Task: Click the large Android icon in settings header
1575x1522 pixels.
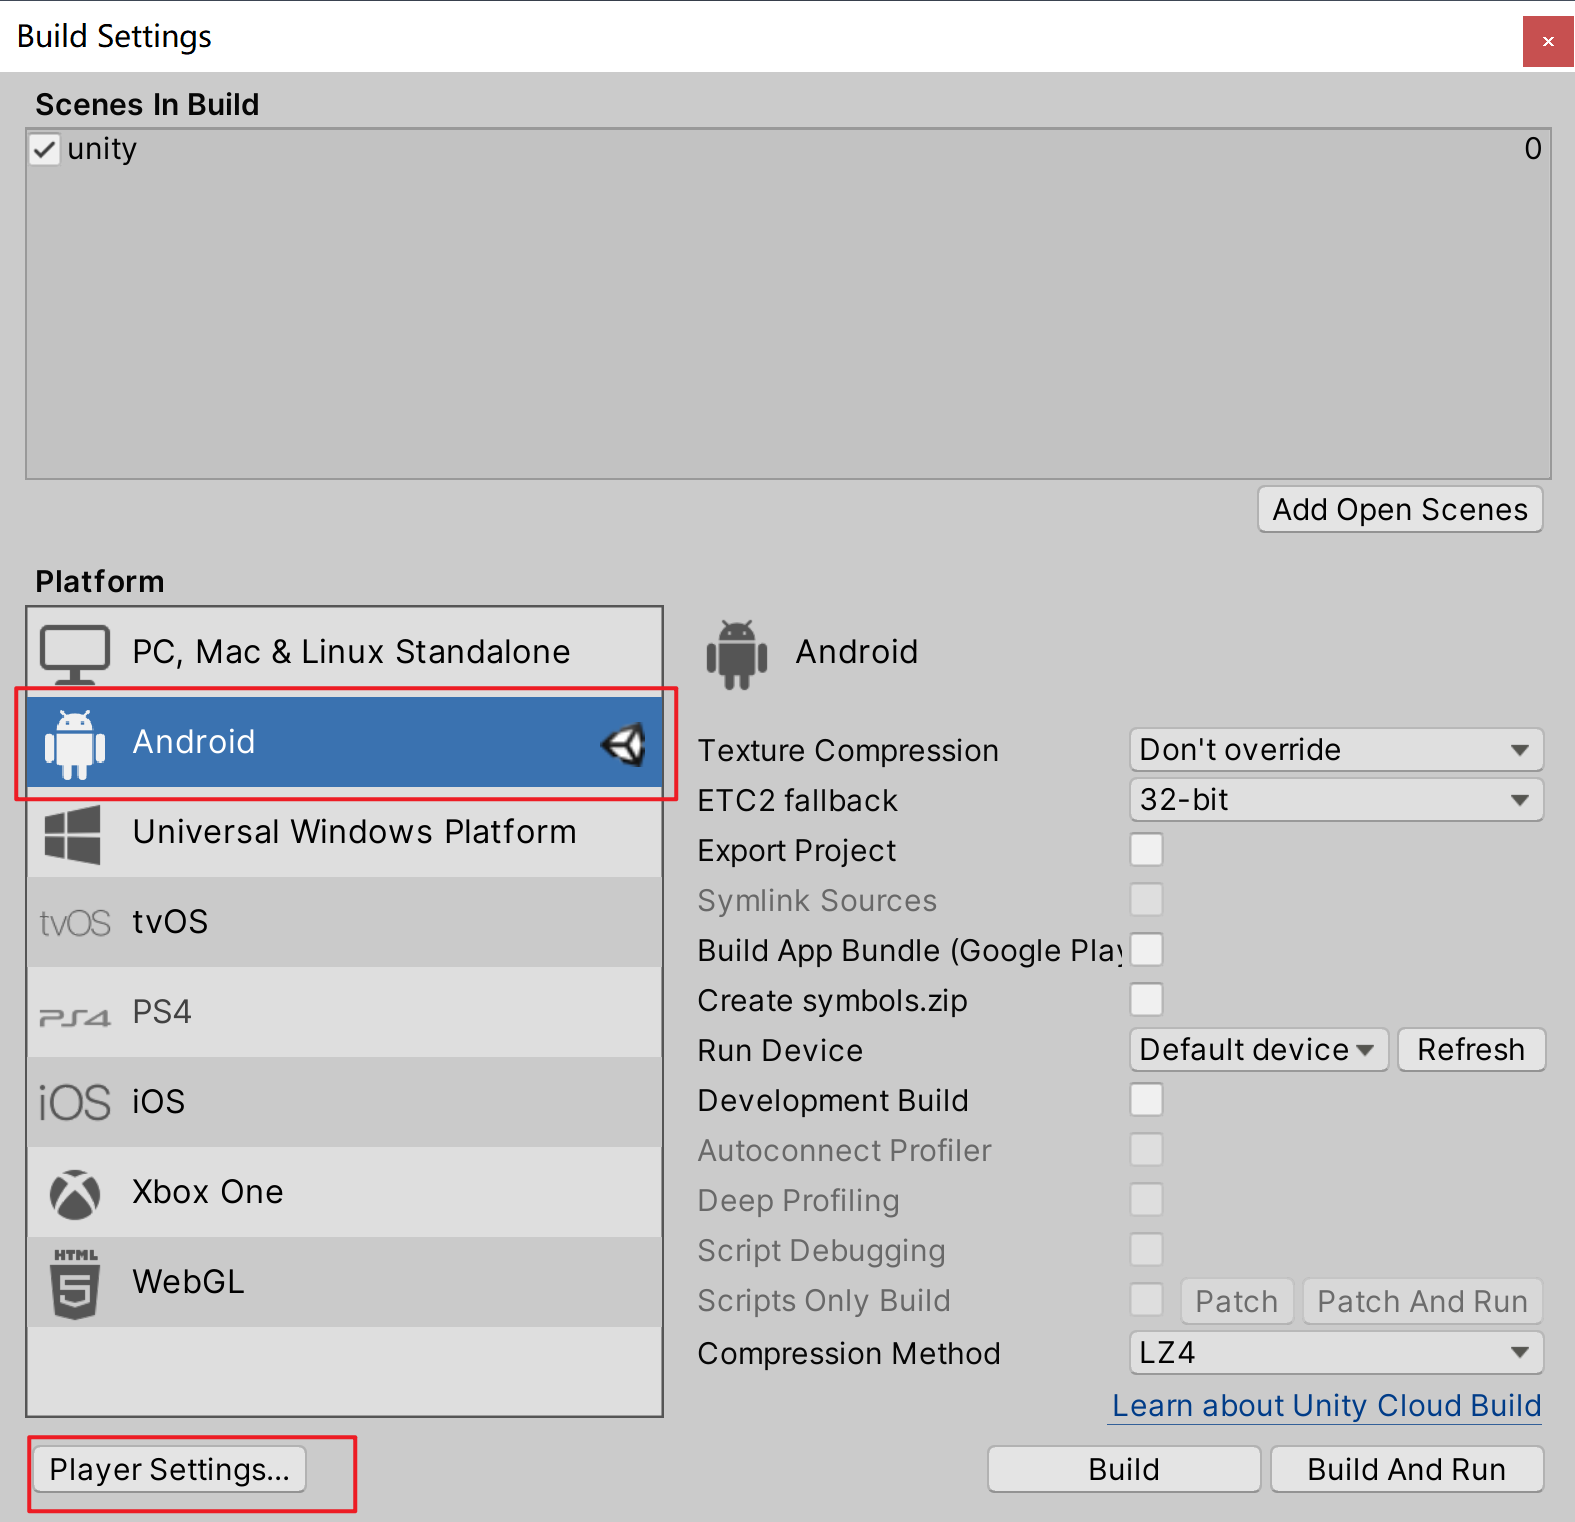Action: click(737, 654)
